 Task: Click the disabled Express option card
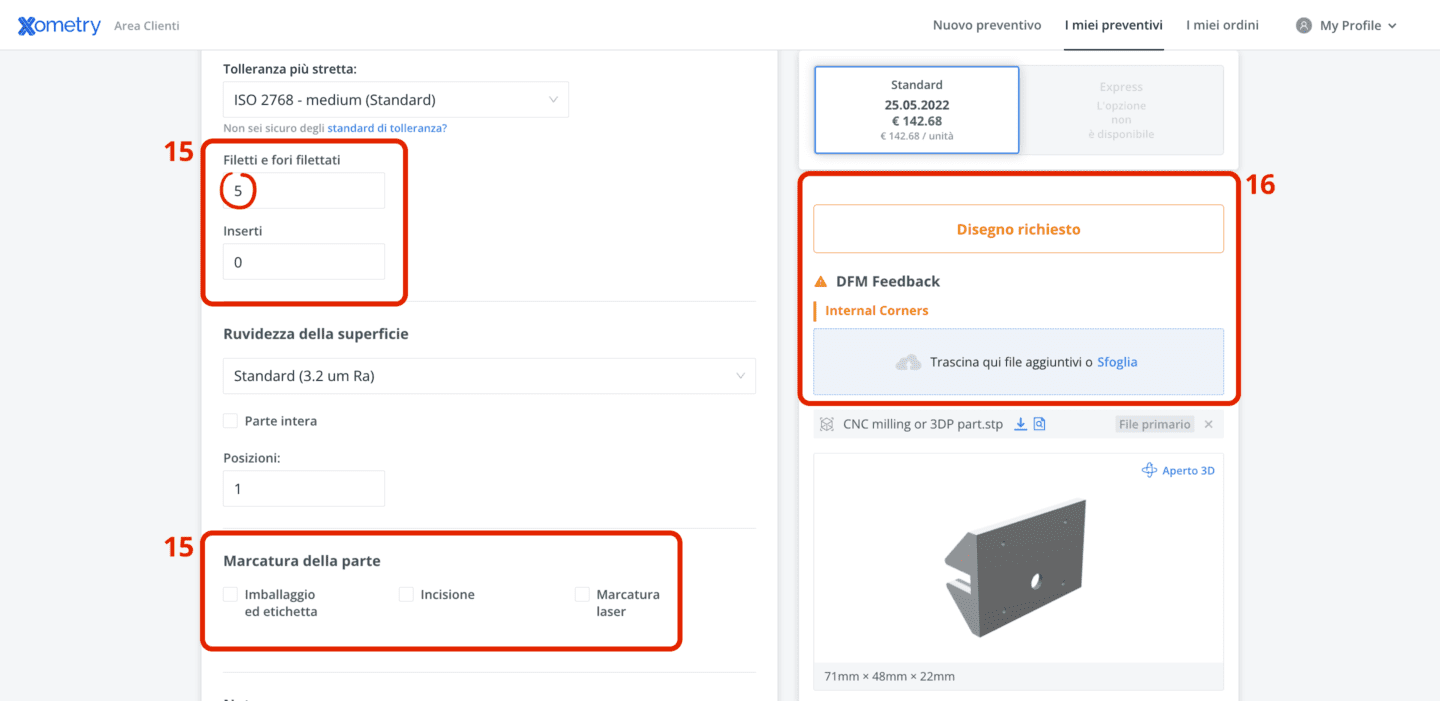click(x=1121, y=110)
